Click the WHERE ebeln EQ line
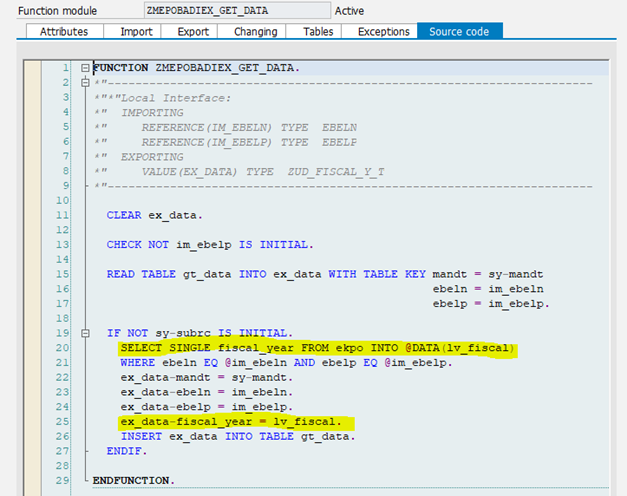The height and width of the screenshot is (496, 627). 286,363
